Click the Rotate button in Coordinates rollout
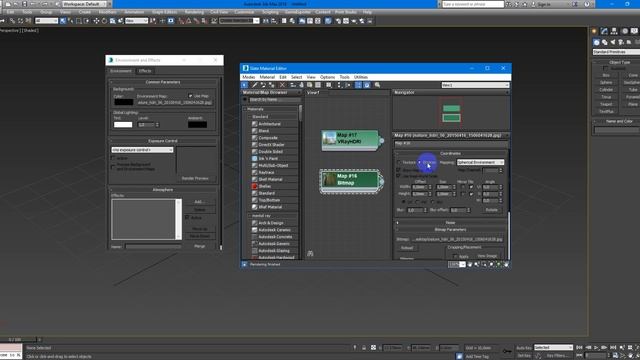The height and width of the screenshot is (360, 640). coord(491,210)
